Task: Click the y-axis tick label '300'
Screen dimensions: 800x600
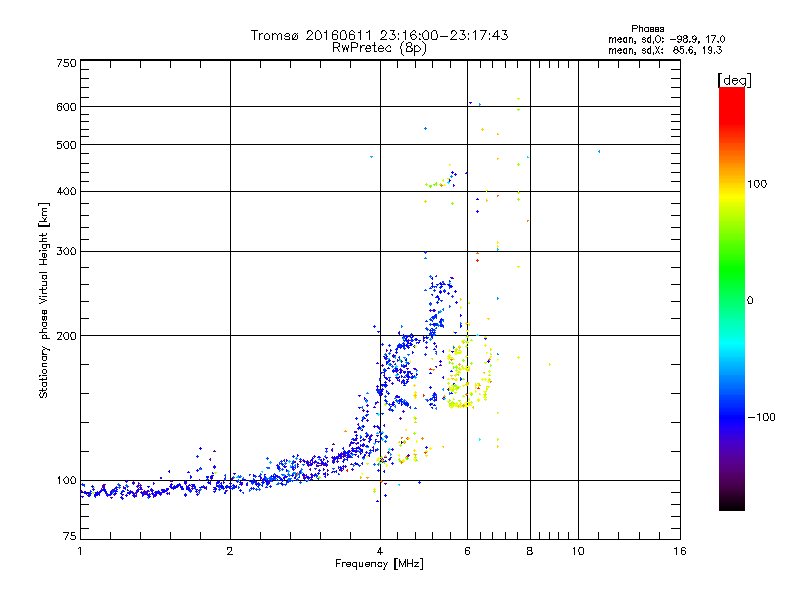Action: tap(66, 251)
